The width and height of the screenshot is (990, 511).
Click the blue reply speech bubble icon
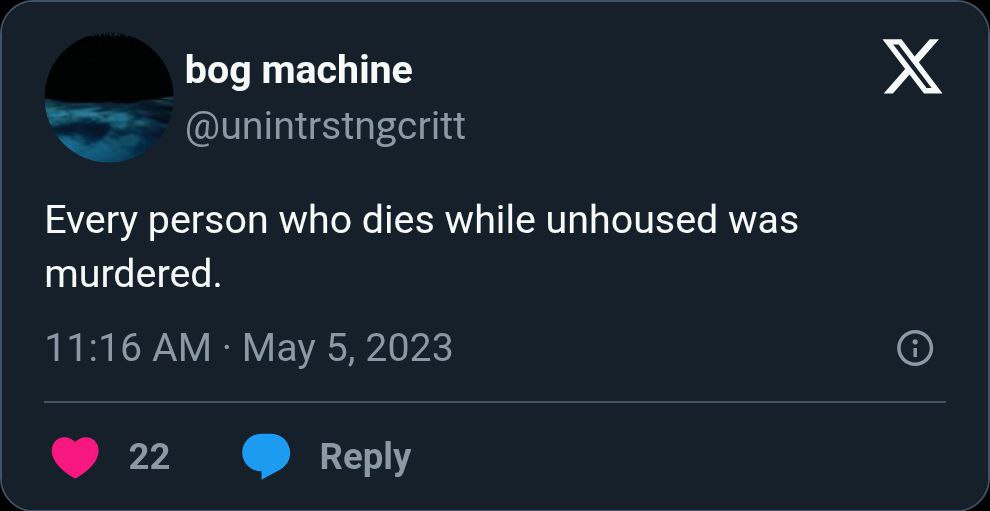266,457
